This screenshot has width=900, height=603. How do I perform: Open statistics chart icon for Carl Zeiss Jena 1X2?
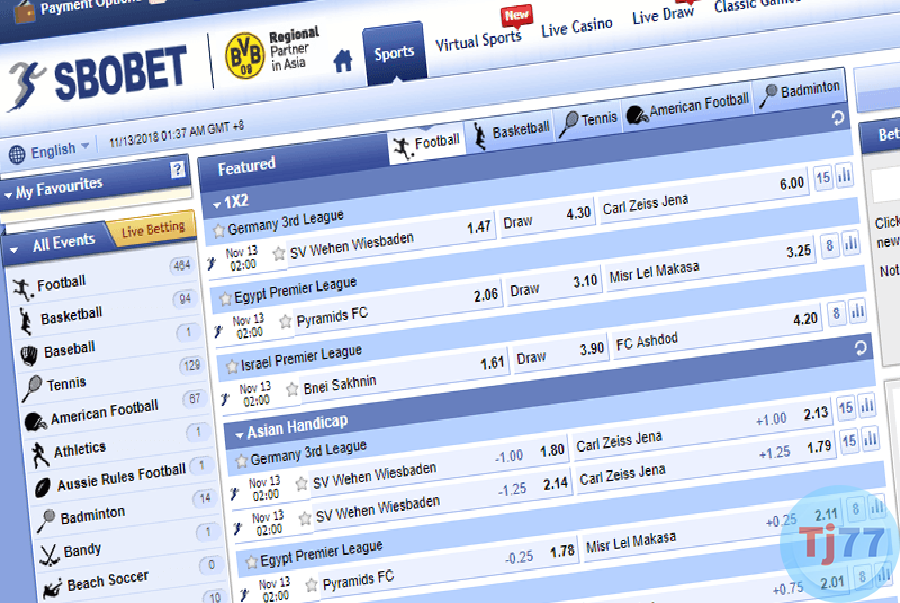coord(844,177)
